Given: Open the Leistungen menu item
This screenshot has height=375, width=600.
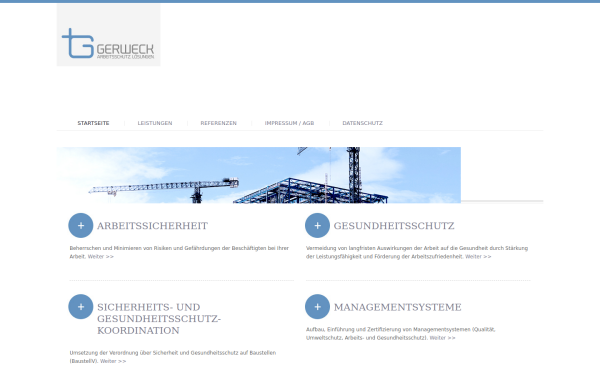Looking at the screenshot, I should point(155,123).
